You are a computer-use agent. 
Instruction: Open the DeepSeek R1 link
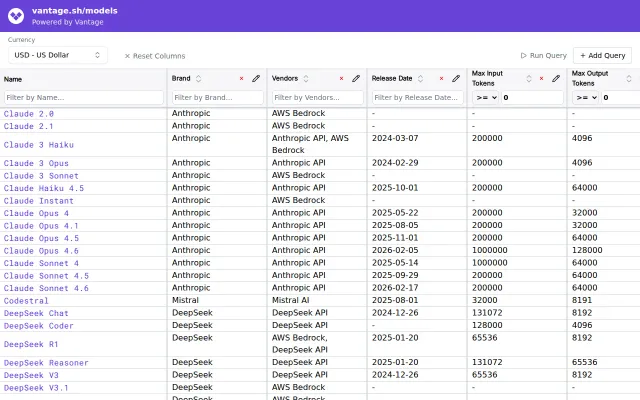(x=31, y=344)
